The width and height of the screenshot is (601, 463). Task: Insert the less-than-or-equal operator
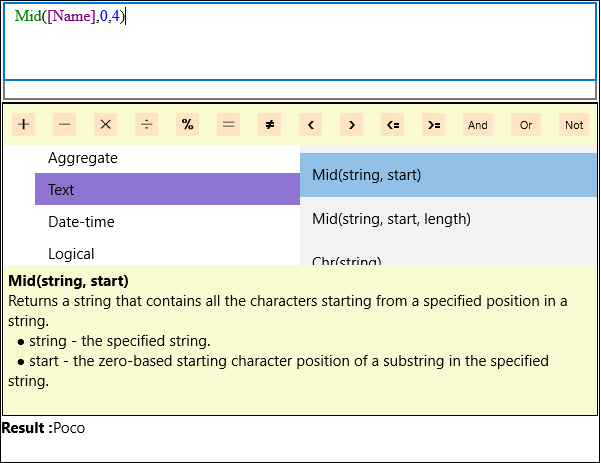click(392, 125)
